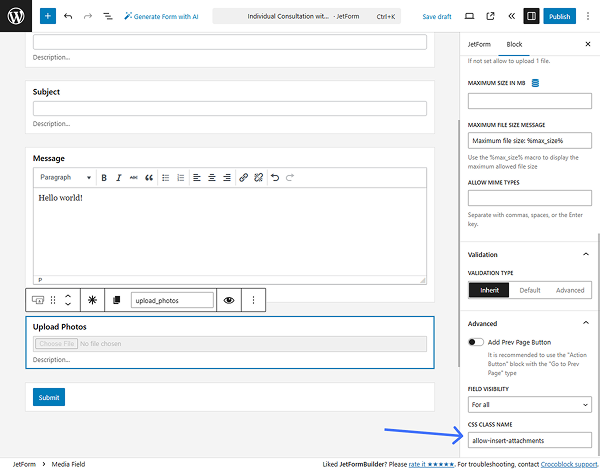
Task: Align text left in Message editor
Action: pos(197,178)
